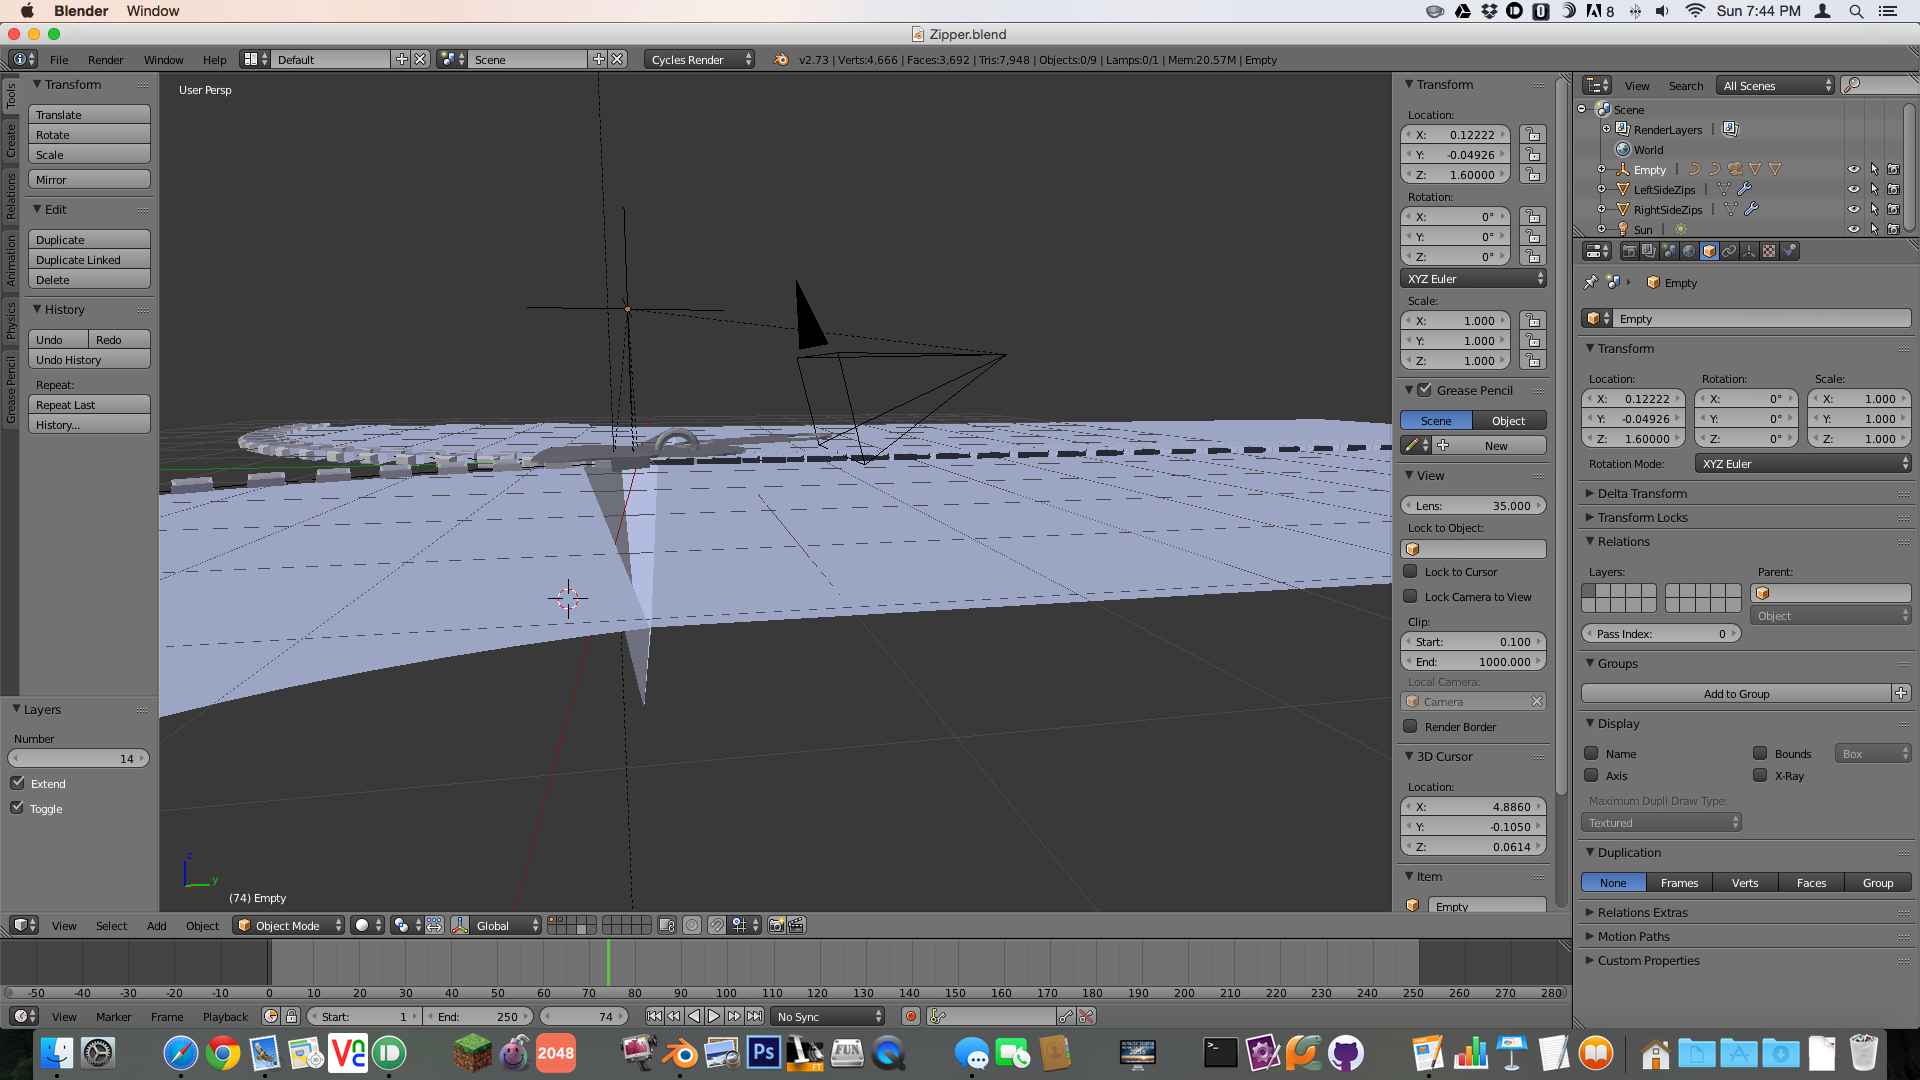Click the outliner search magnifier field

[x=1880, y=86]
